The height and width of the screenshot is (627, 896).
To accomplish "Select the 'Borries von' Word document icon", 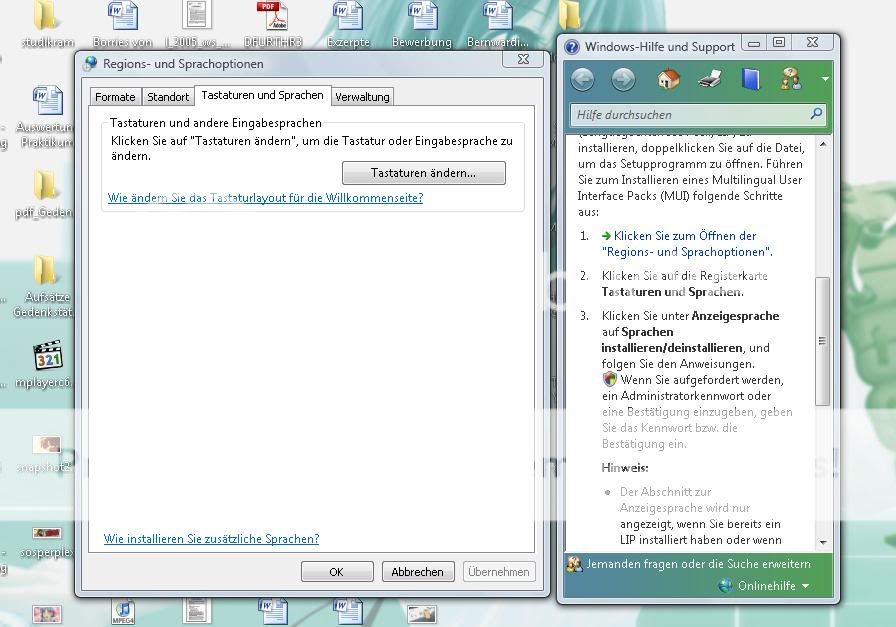I will [122, 24].
